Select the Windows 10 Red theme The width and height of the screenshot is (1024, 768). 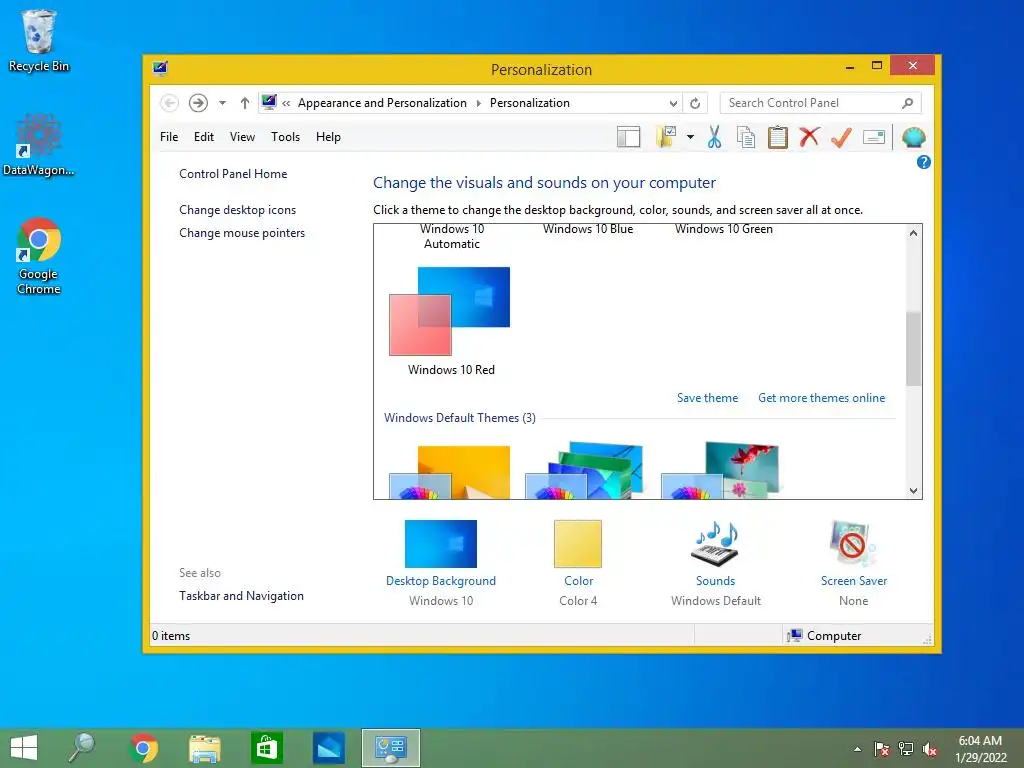(x=450, y=320)
